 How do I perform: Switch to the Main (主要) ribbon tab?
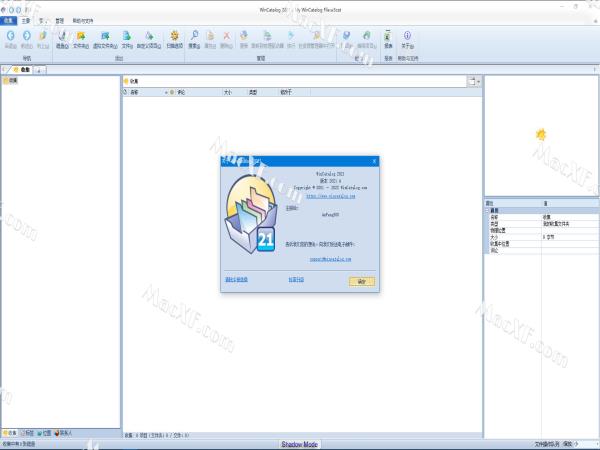26,21
